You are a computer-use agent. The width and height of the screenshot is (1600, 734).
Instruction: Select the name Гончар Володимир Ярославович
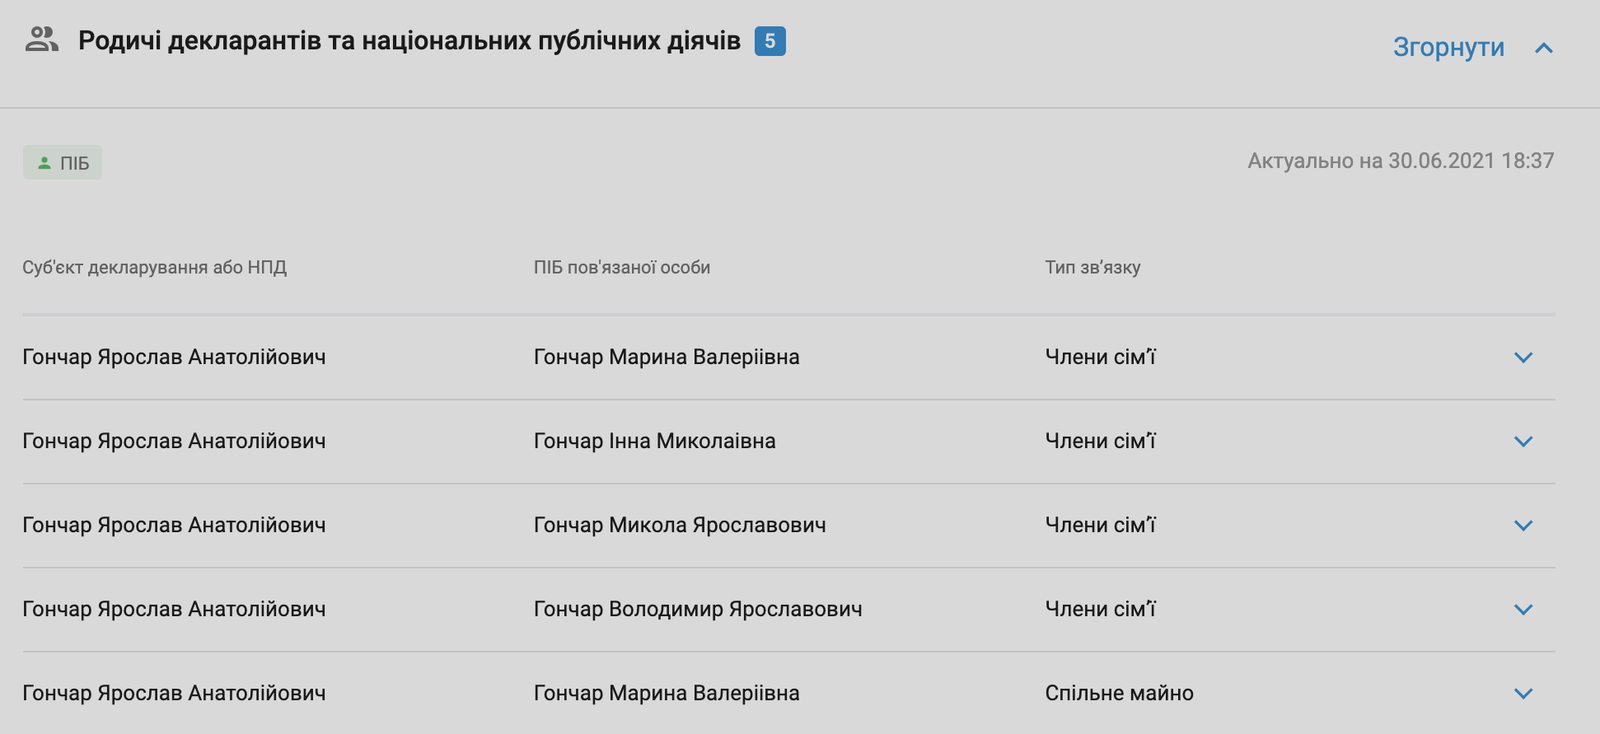[697, 609]
